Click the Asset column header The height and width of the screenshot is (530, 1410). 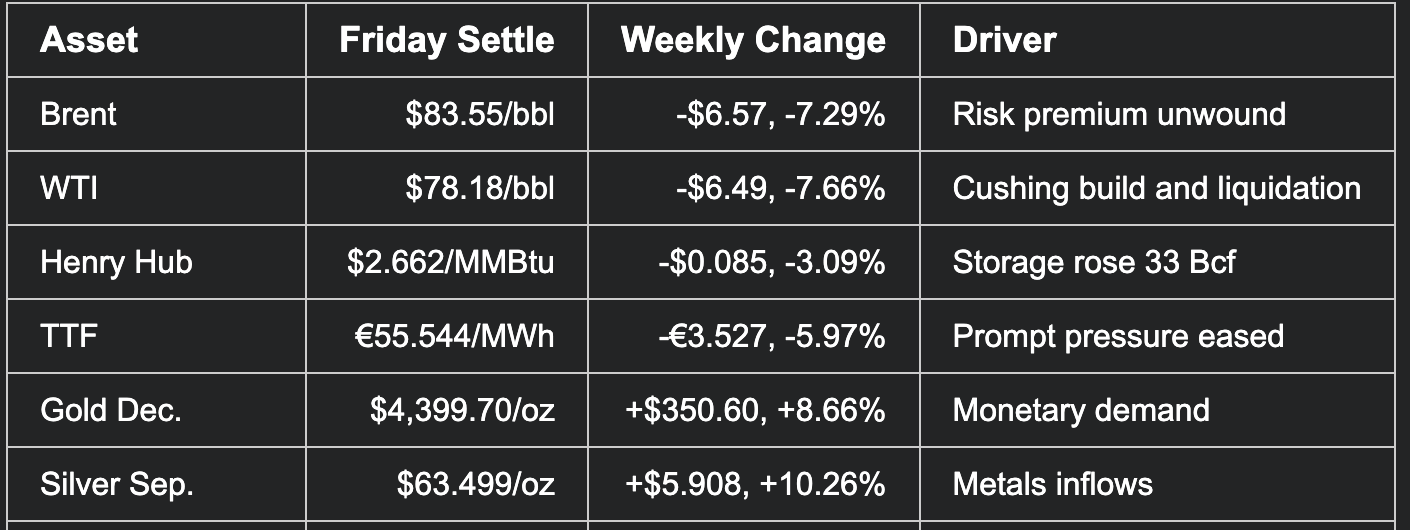click(88, 40)
